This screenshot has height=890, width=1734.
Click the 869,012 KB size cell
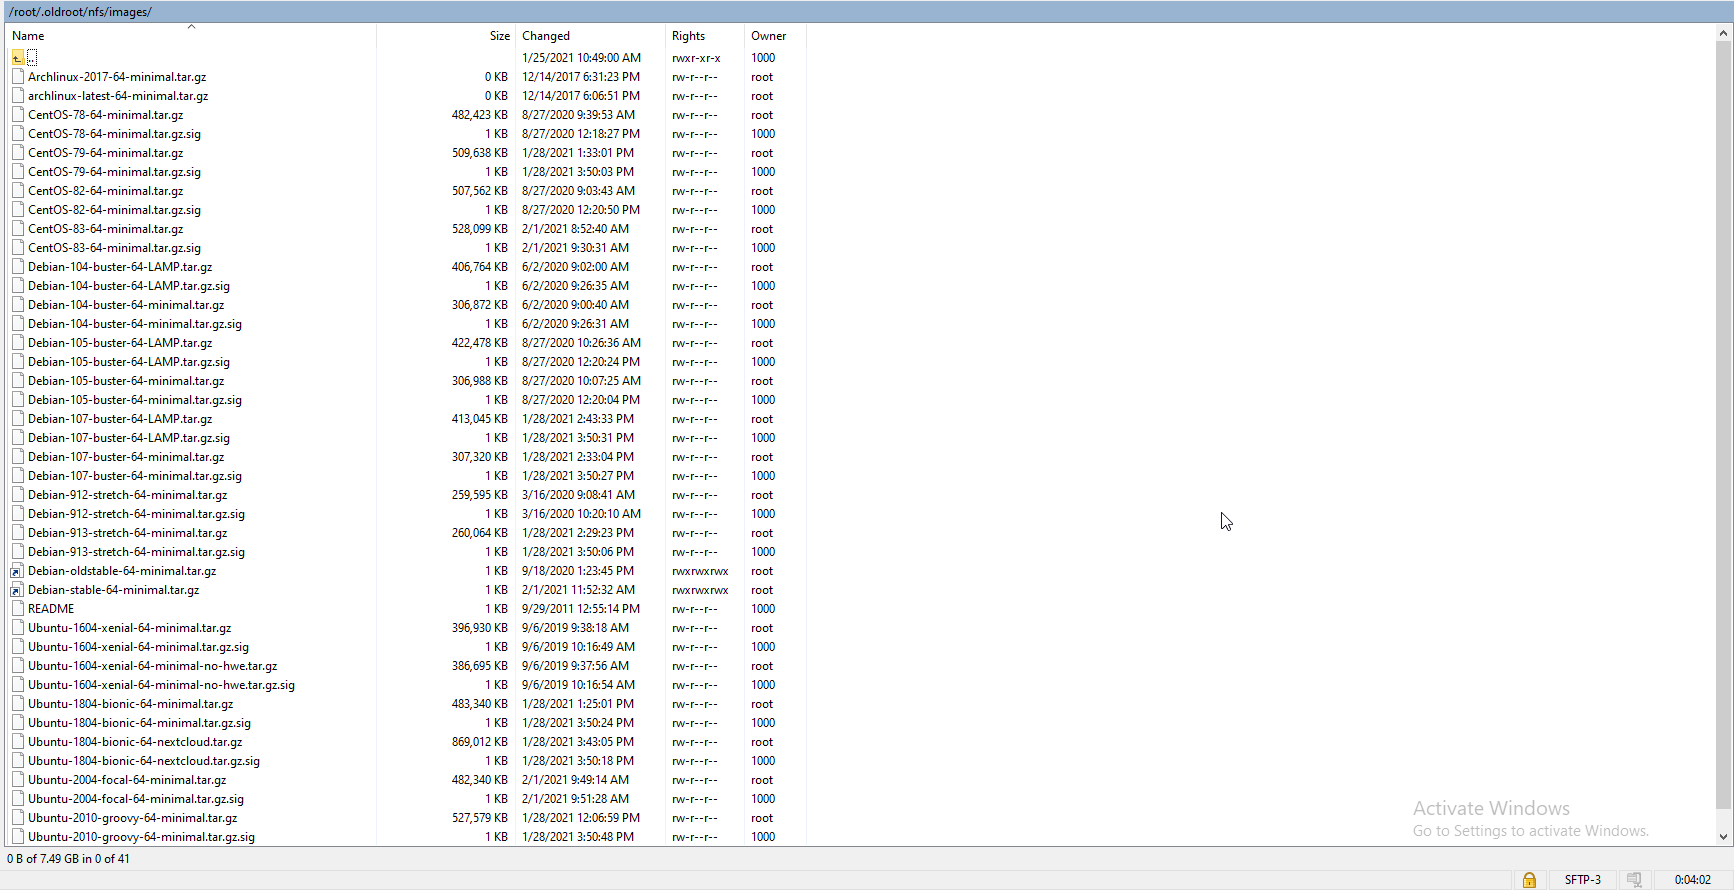(480, 742)
